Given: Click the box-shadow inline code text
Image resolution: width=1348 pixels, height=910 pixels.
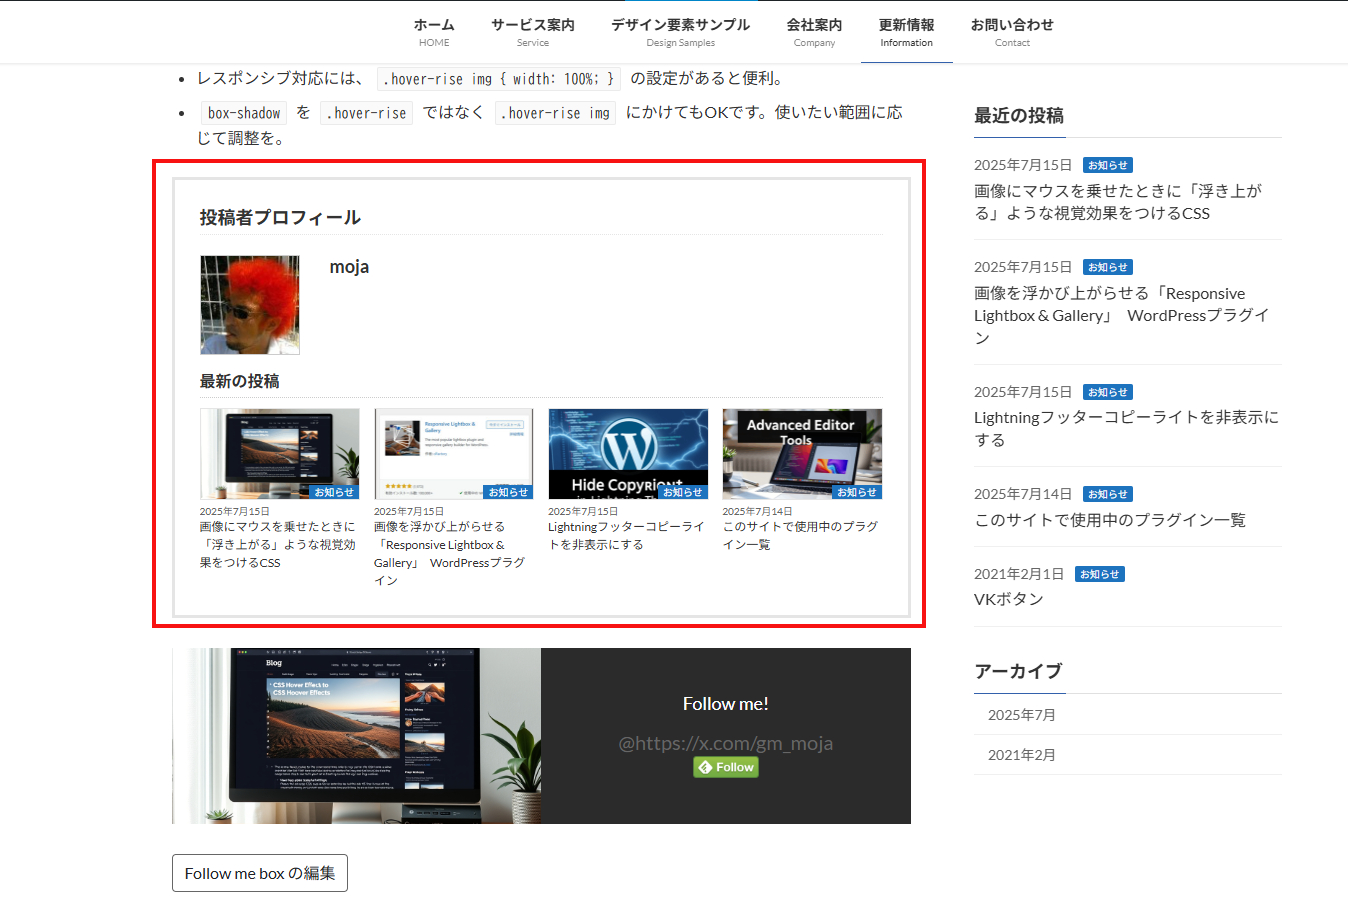Looking at the screenshot, I should tap(244, 113).
